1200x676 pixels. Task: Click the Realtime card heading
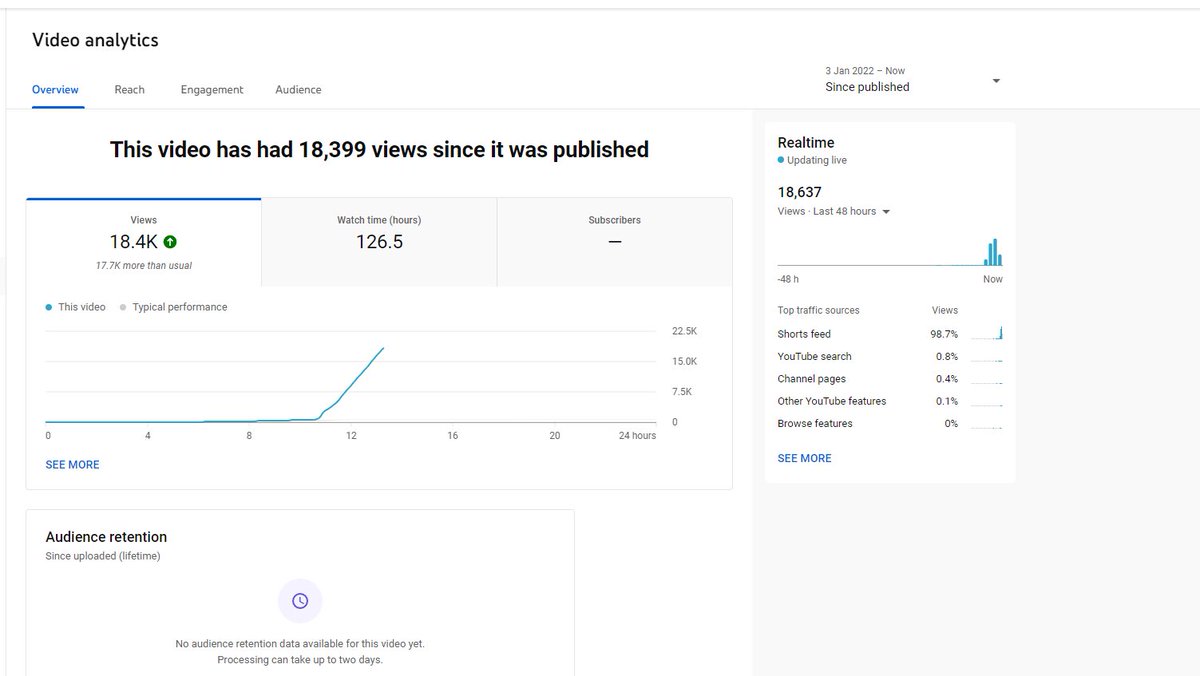pos(805,143)
